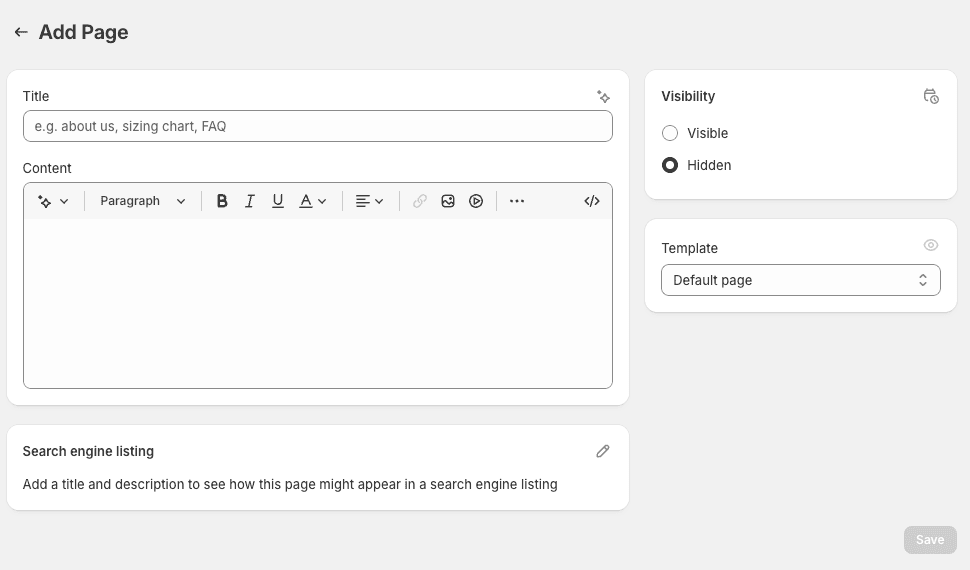
Task: Insert a video into content
Action: click(476, 201)
